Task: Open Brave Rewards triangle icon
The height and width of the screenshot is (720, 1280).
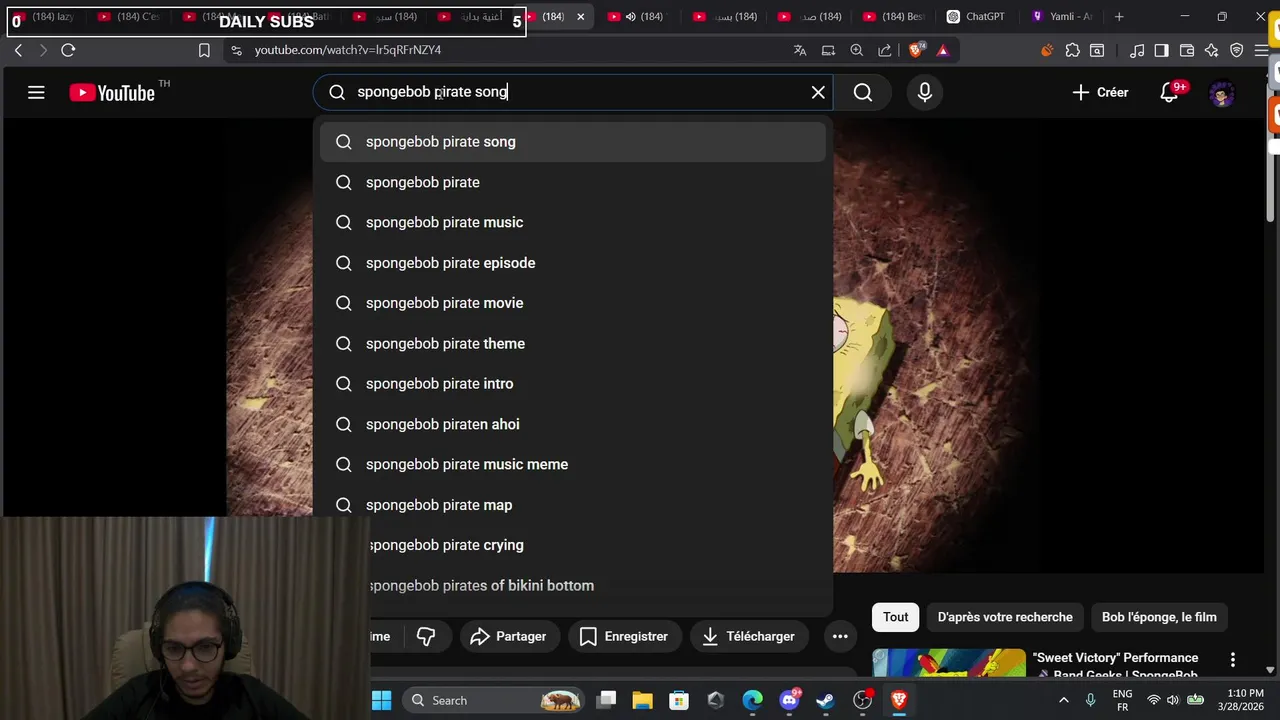Action: coord(942,50)
